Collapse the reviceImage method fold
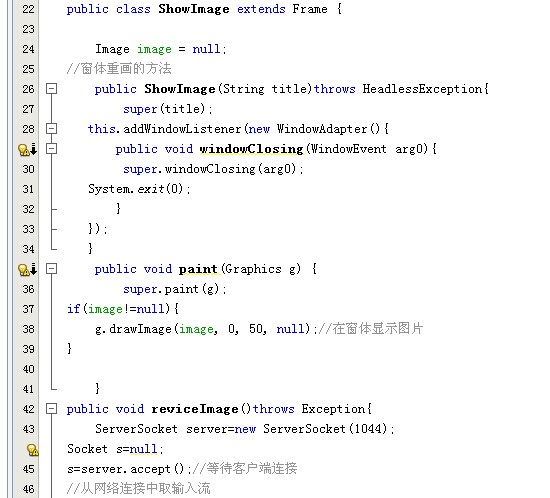 tap(51, 409)
